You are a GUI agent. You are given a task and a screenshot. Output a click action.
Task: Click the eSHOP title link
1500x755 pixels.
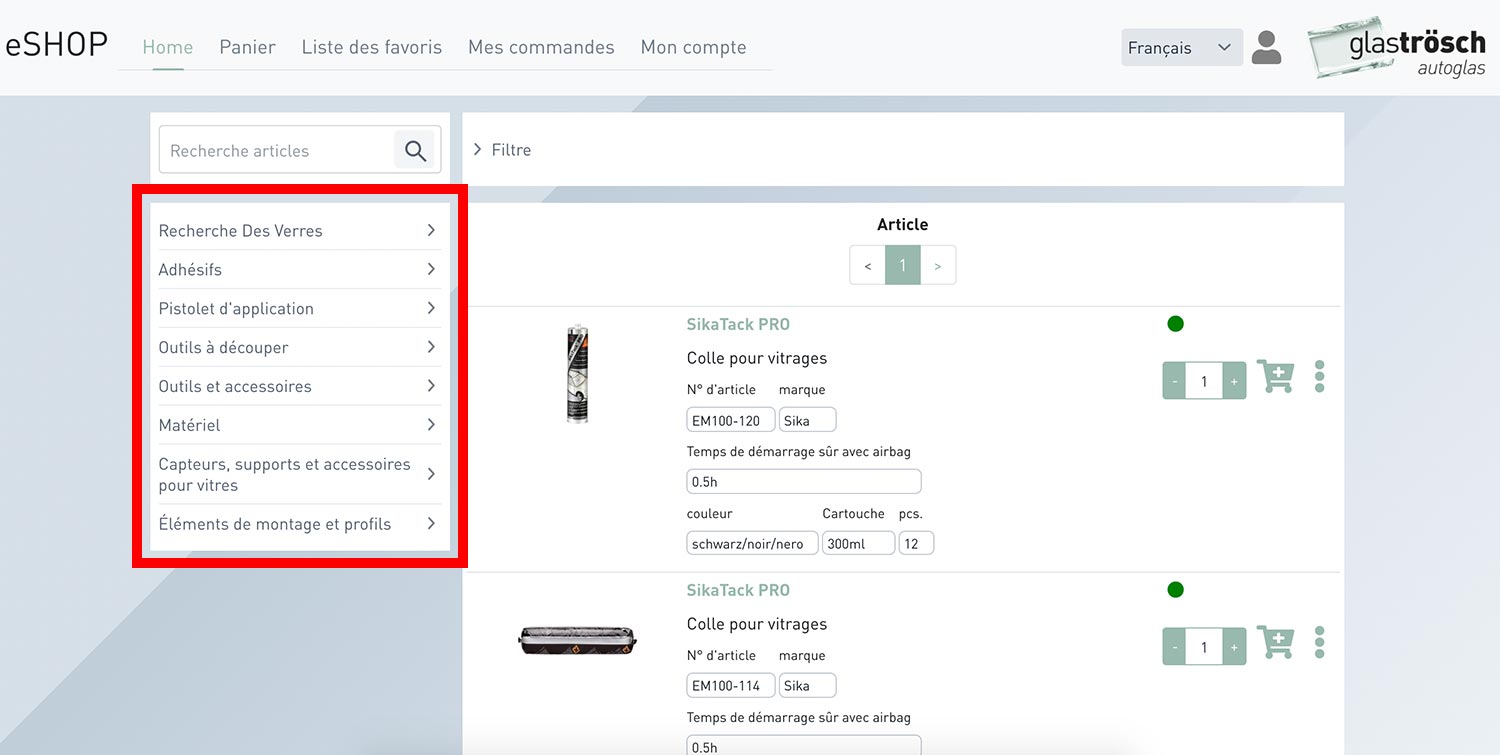(57, 46)
